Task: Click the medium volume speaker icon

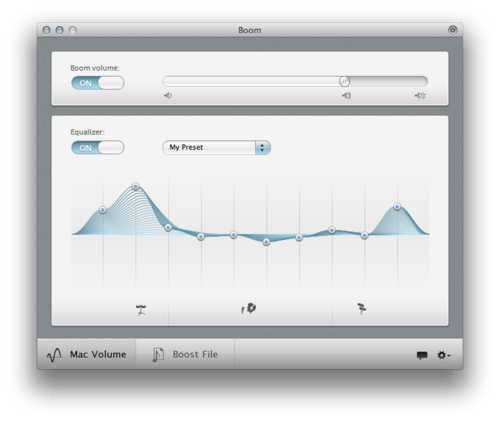Action: coord(346,96)
